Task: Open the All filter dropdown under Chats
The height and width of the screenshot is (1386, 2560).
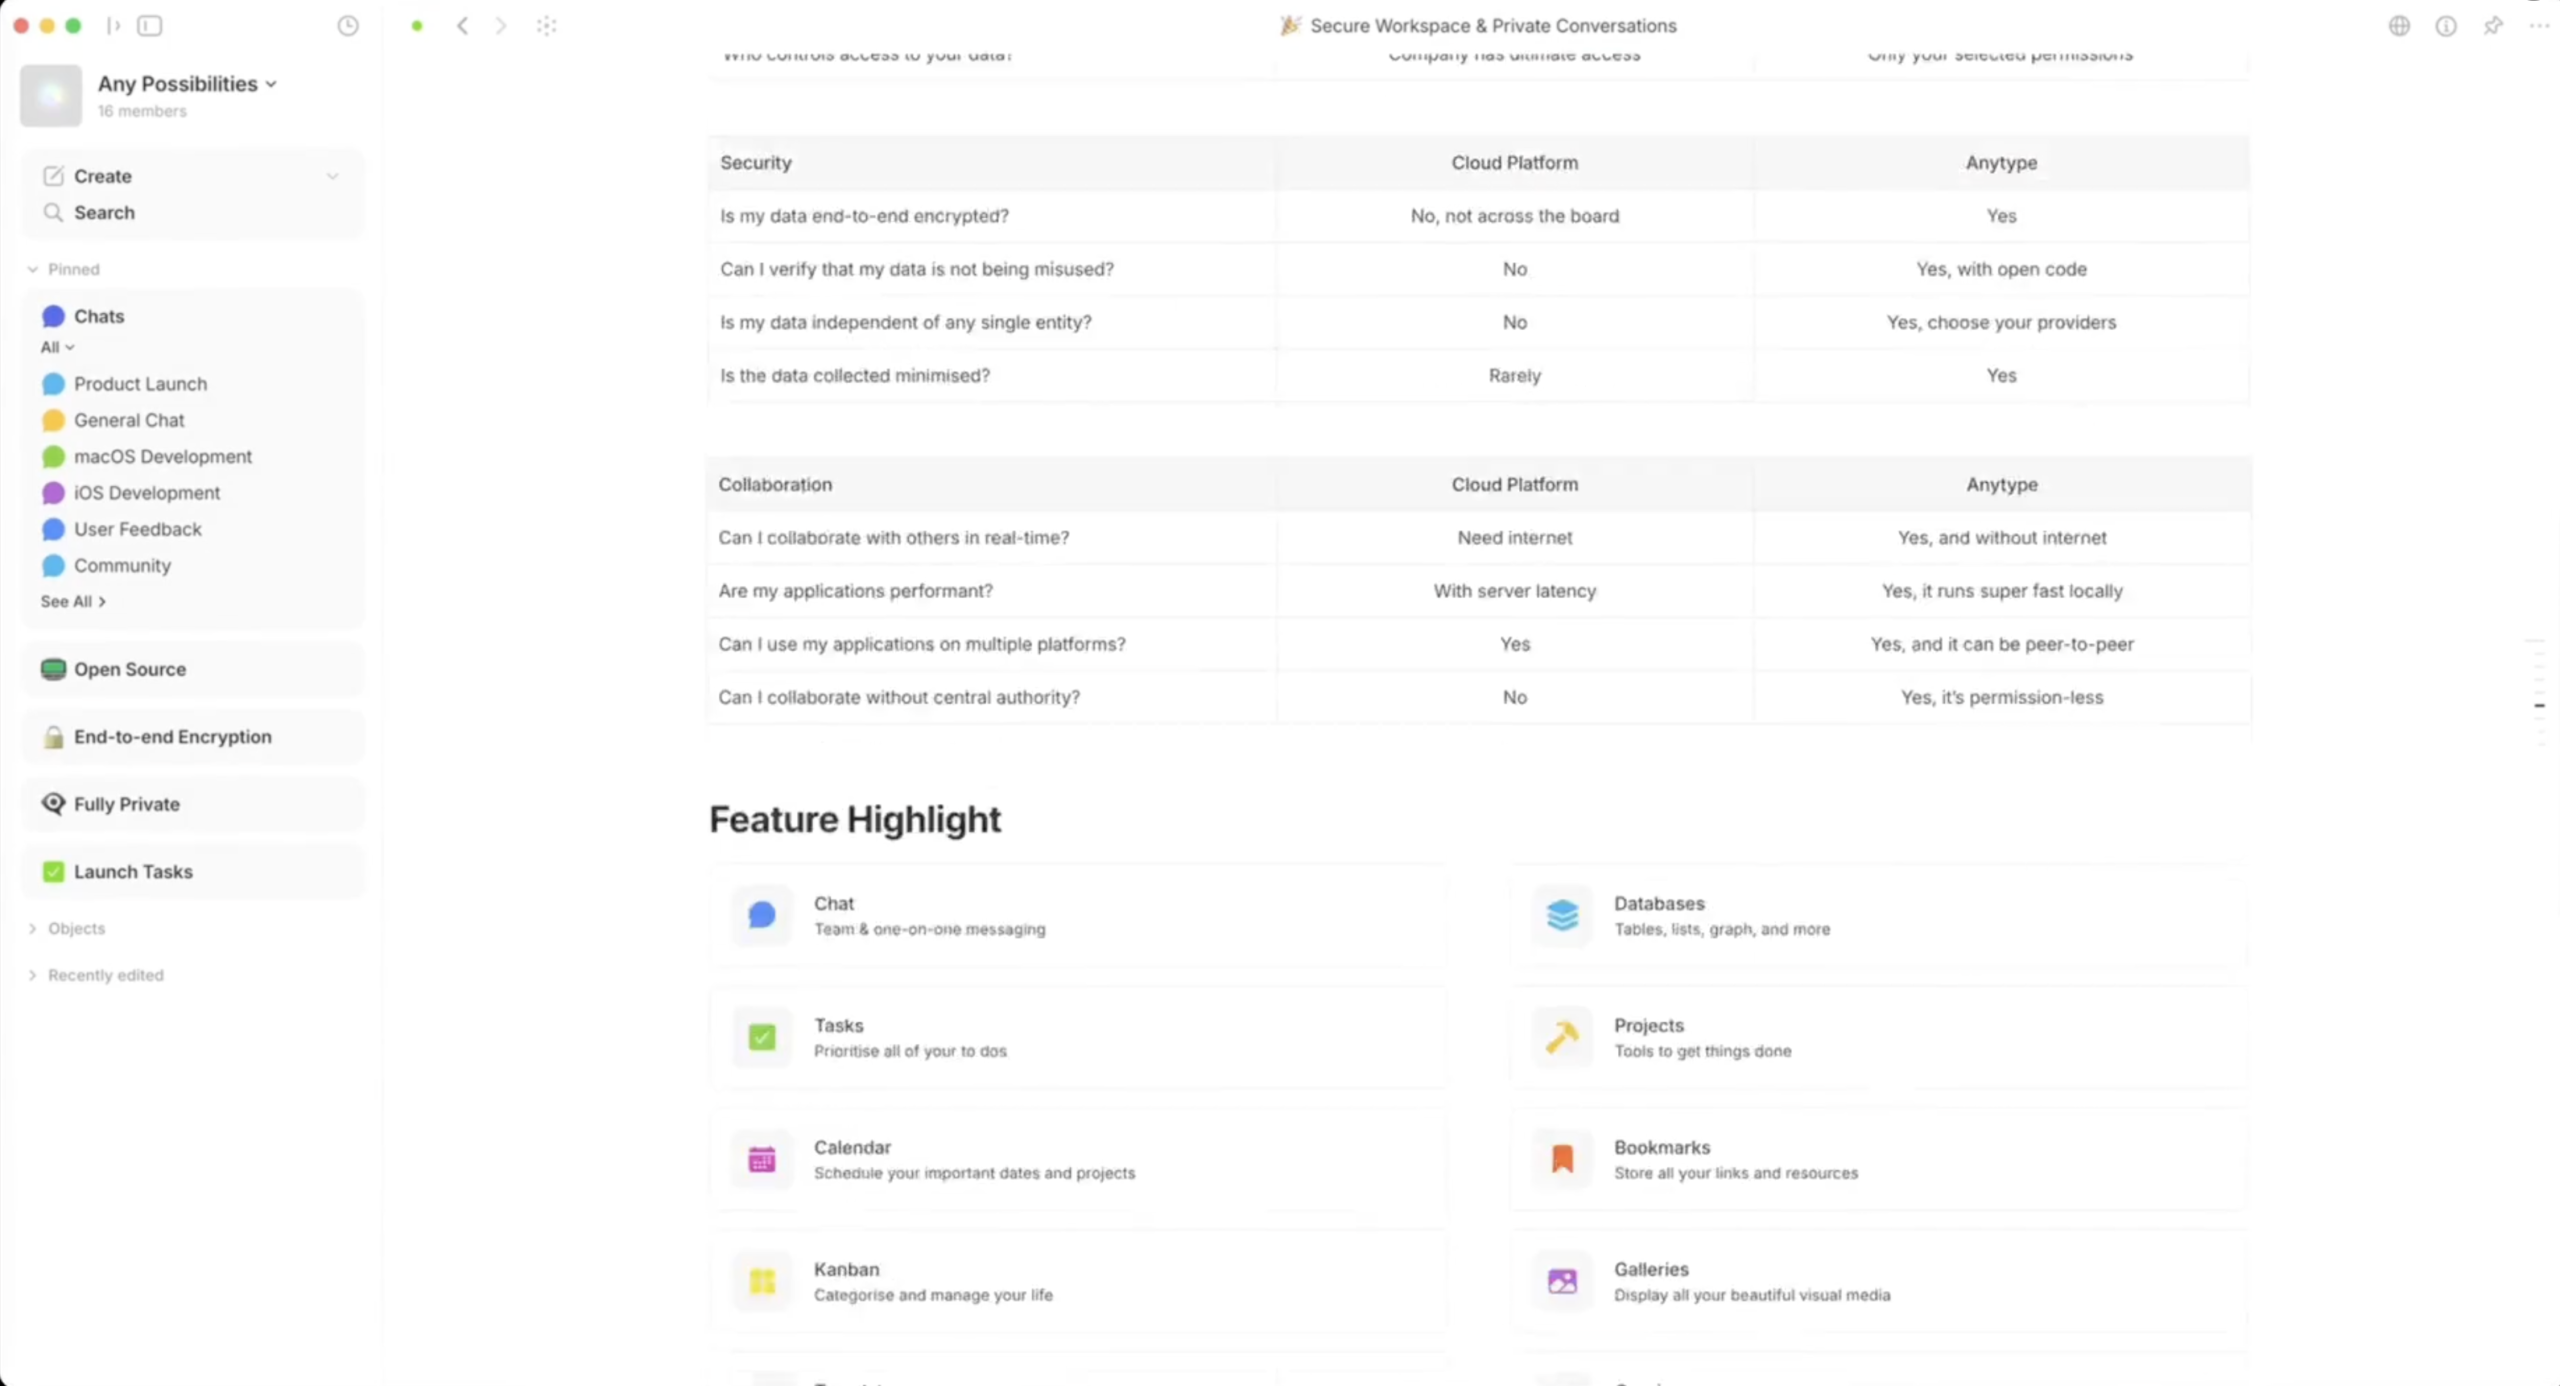Action: [x=57, y=347]
